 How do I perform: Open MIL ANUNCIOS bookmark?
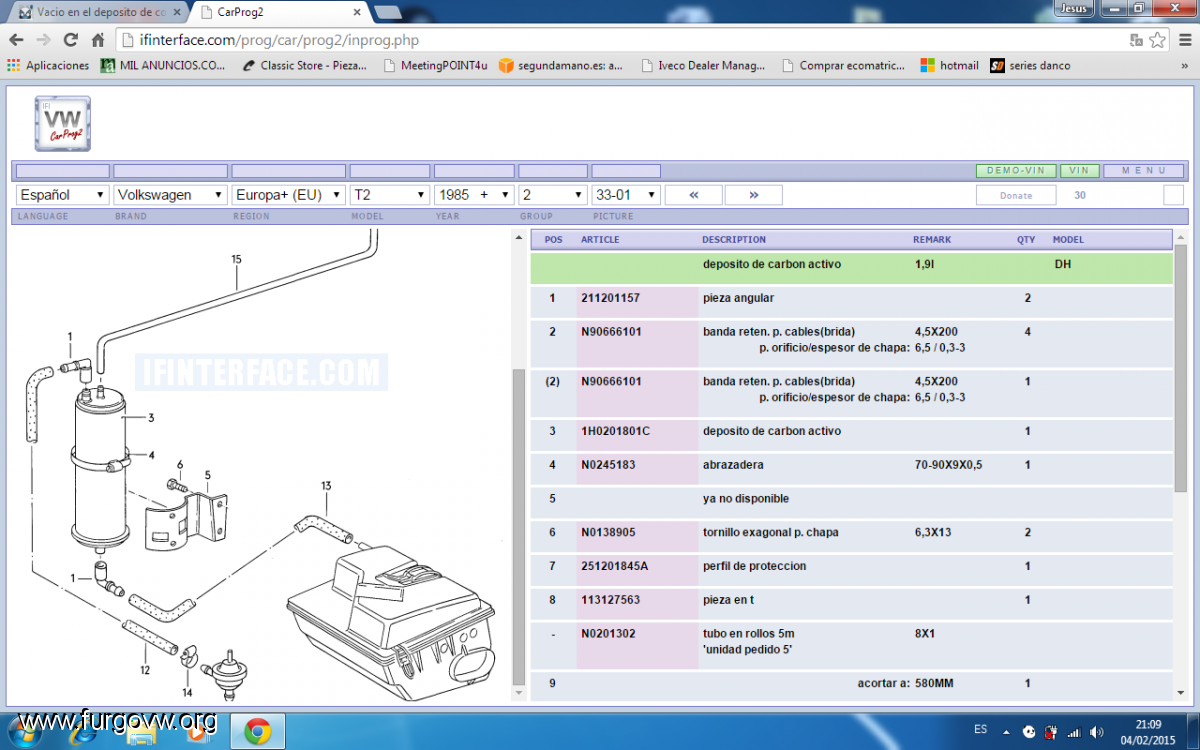(163, 66)
